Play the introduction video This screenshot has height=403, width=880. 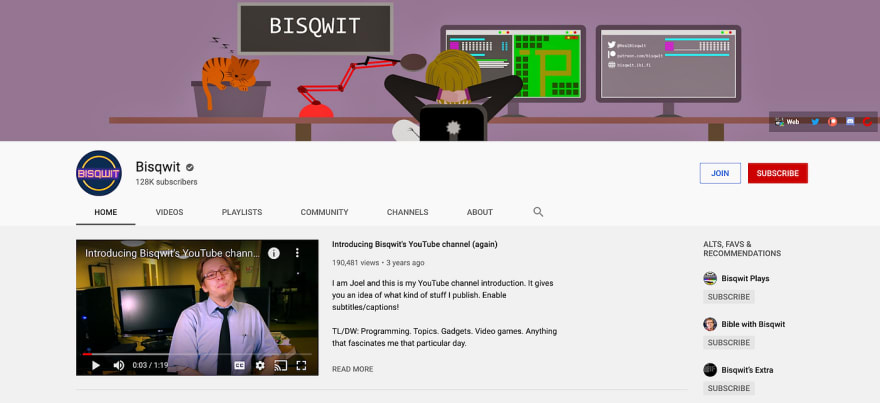(x=95, y=365)
